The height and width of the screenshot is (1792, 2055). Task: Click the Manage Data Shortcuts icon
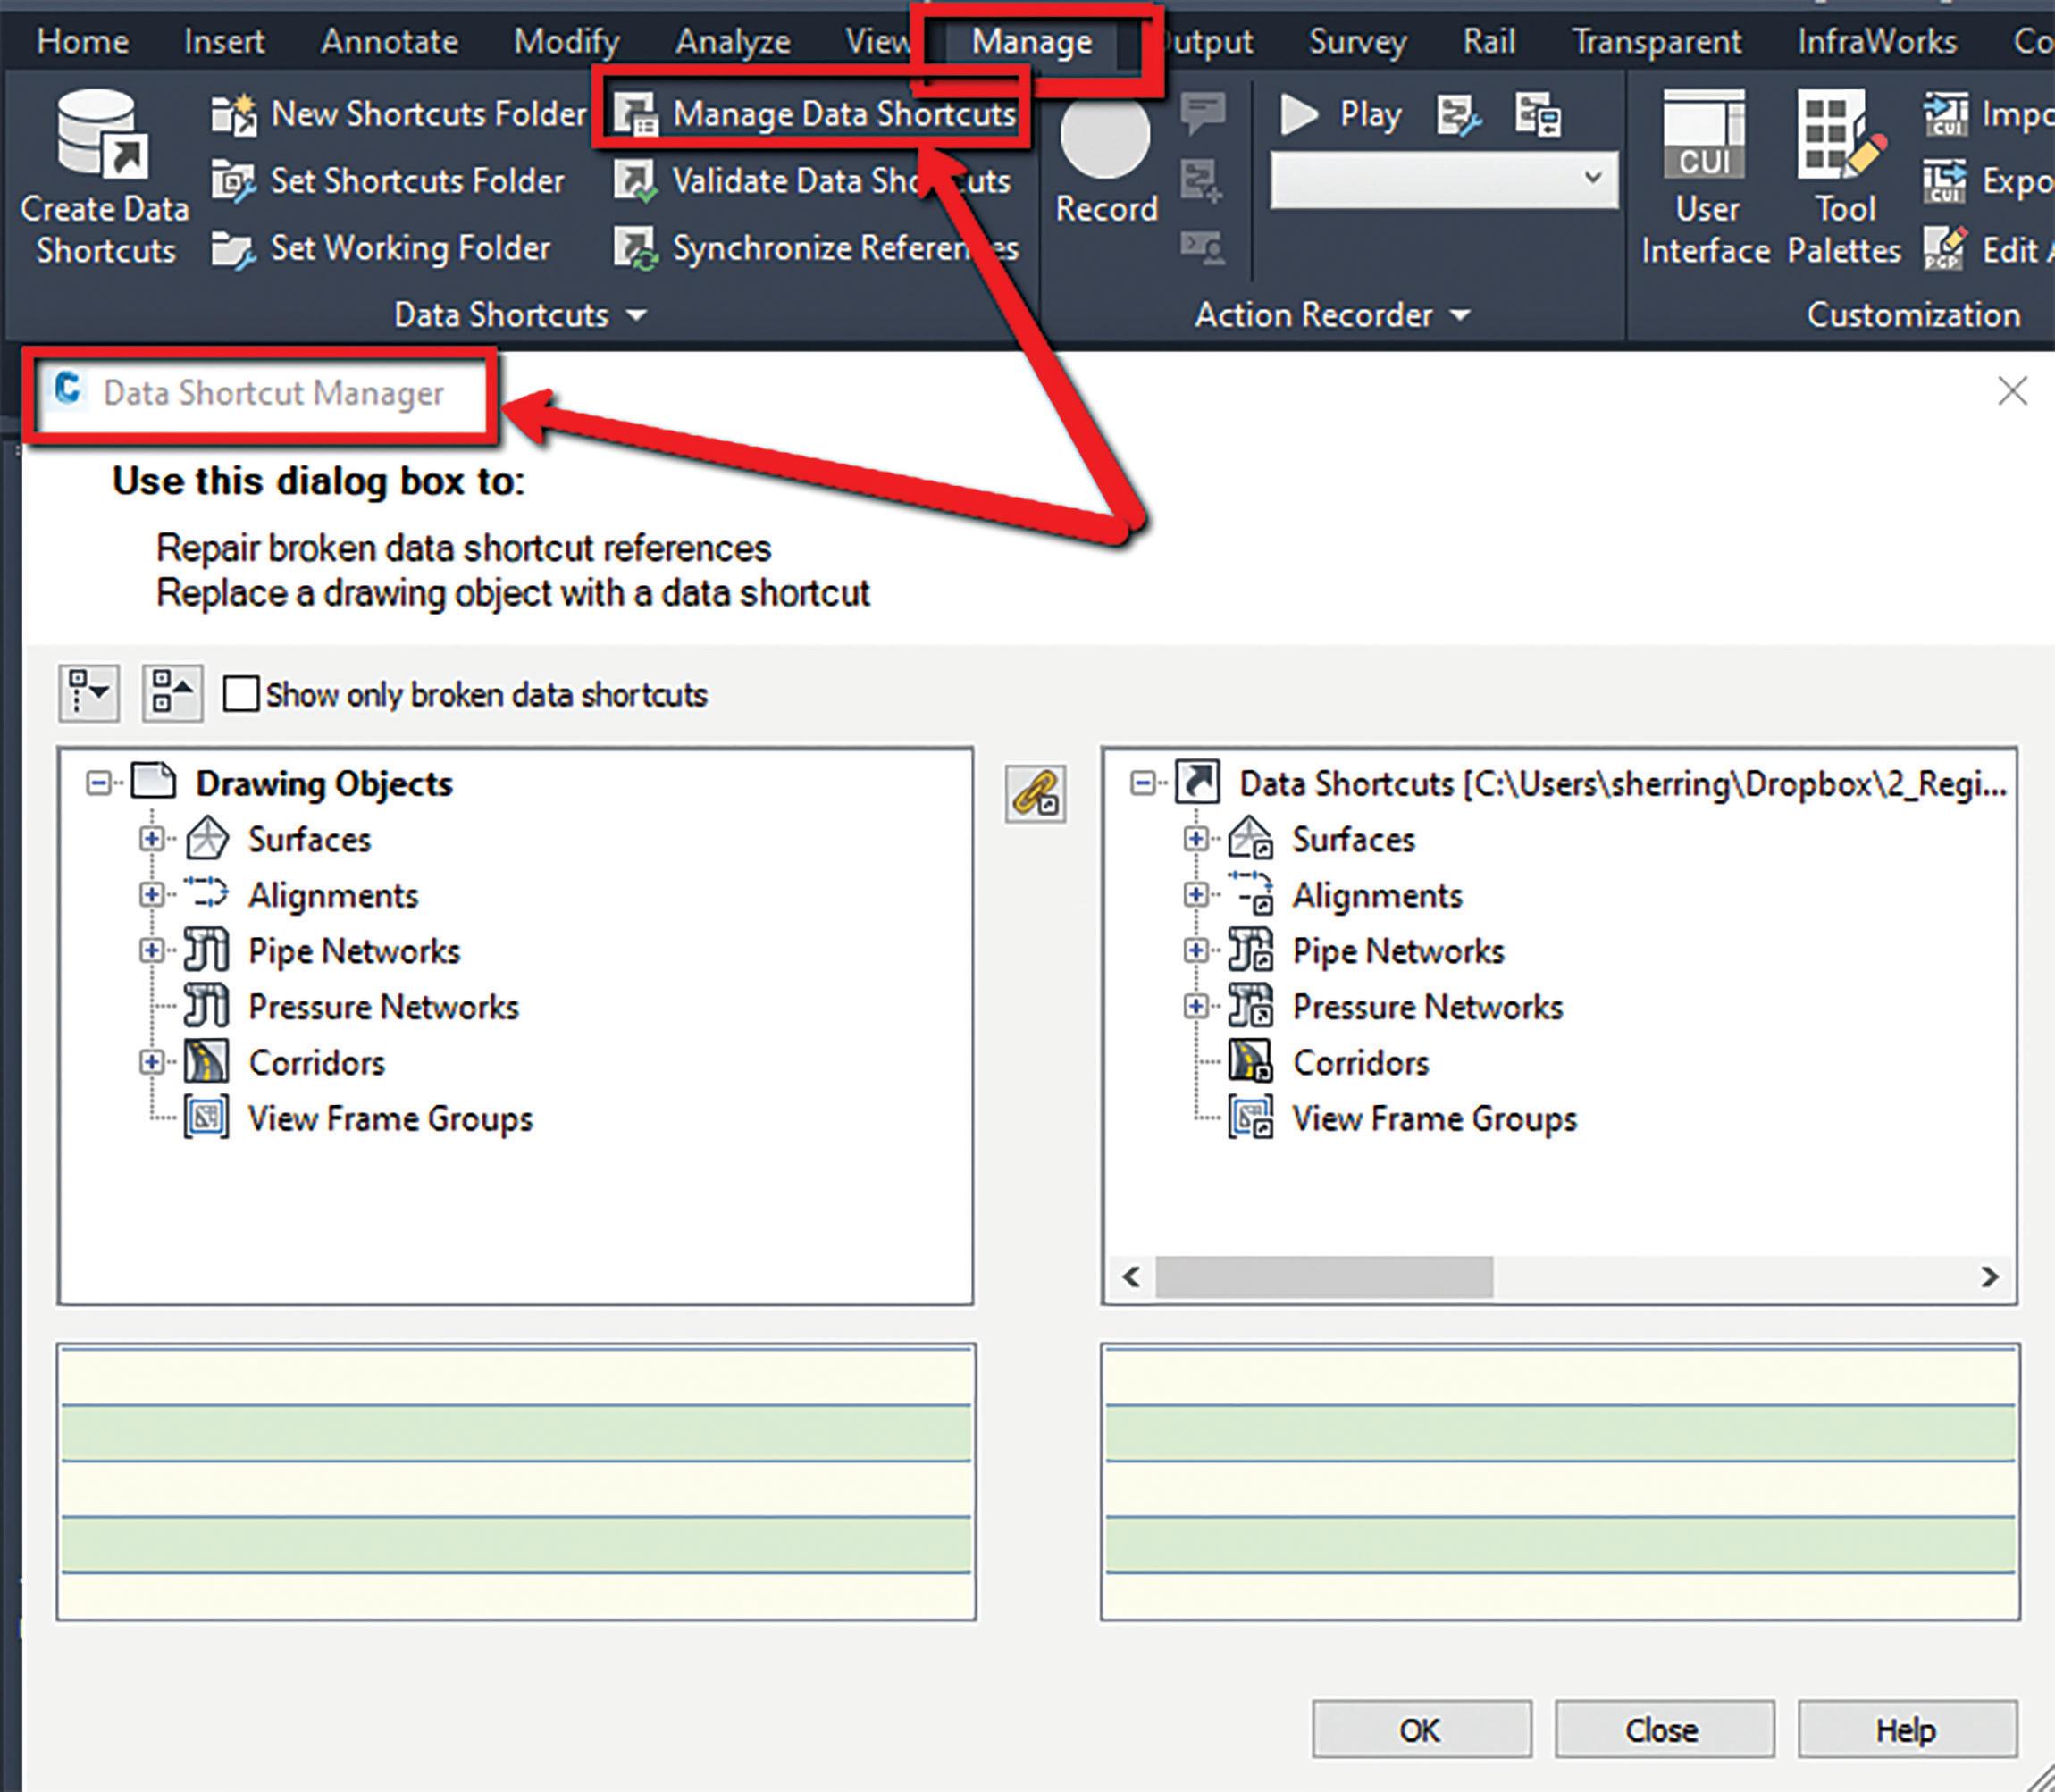pos(636,115)
